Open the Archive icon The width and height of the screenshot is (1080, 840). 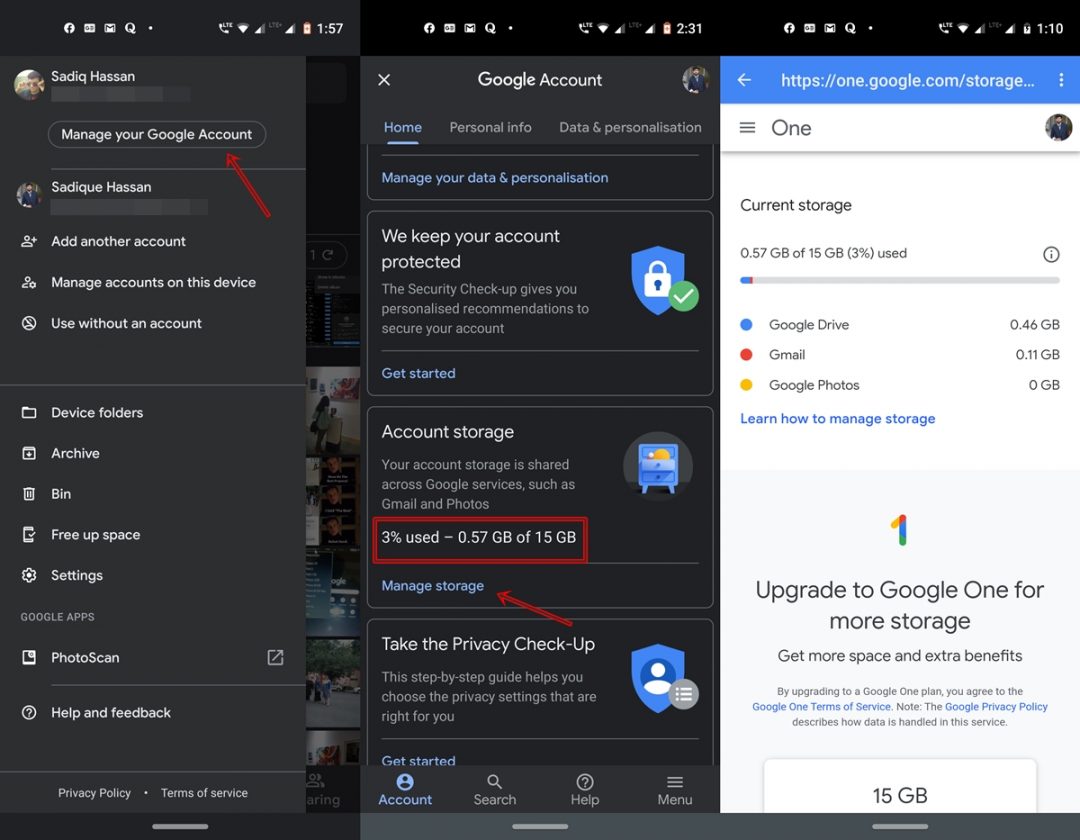point(29,453)
